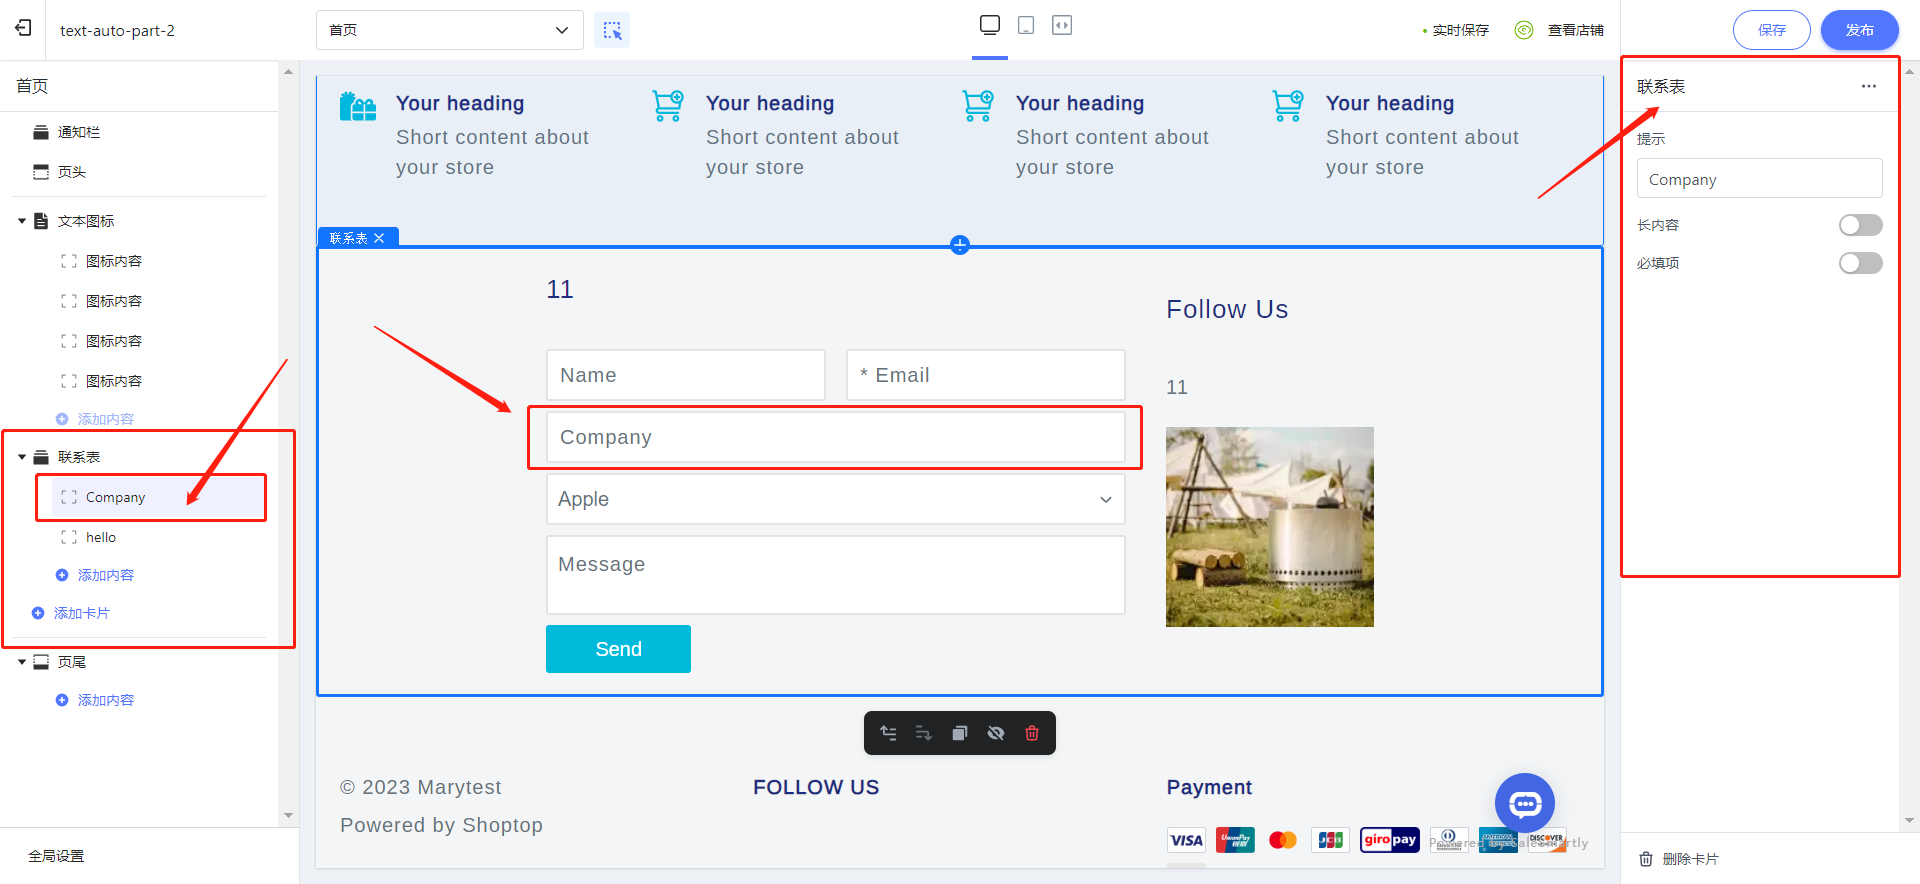
Task: Open the live chat bubble
Action: point(1525,803)
